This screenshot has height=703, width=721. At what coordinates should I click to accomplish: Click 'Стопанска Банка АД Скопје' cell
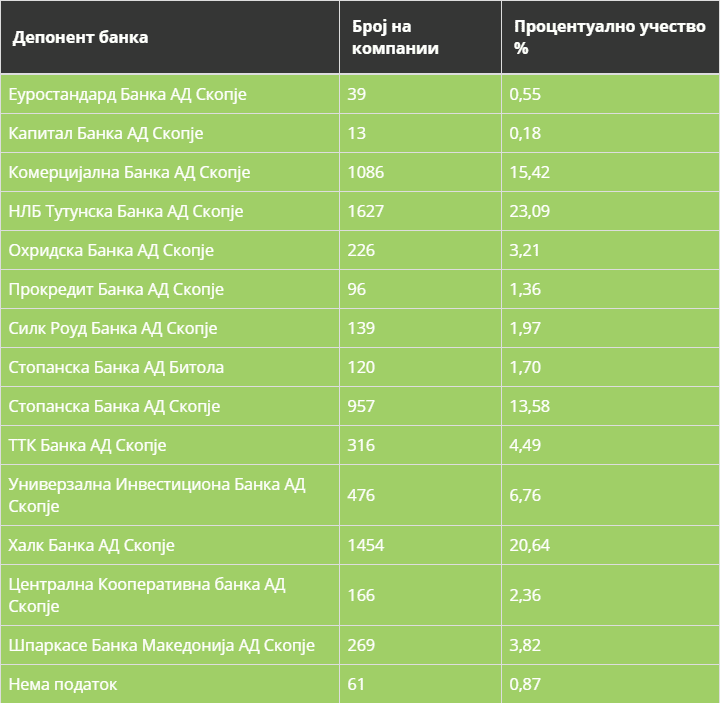[170, 406]
